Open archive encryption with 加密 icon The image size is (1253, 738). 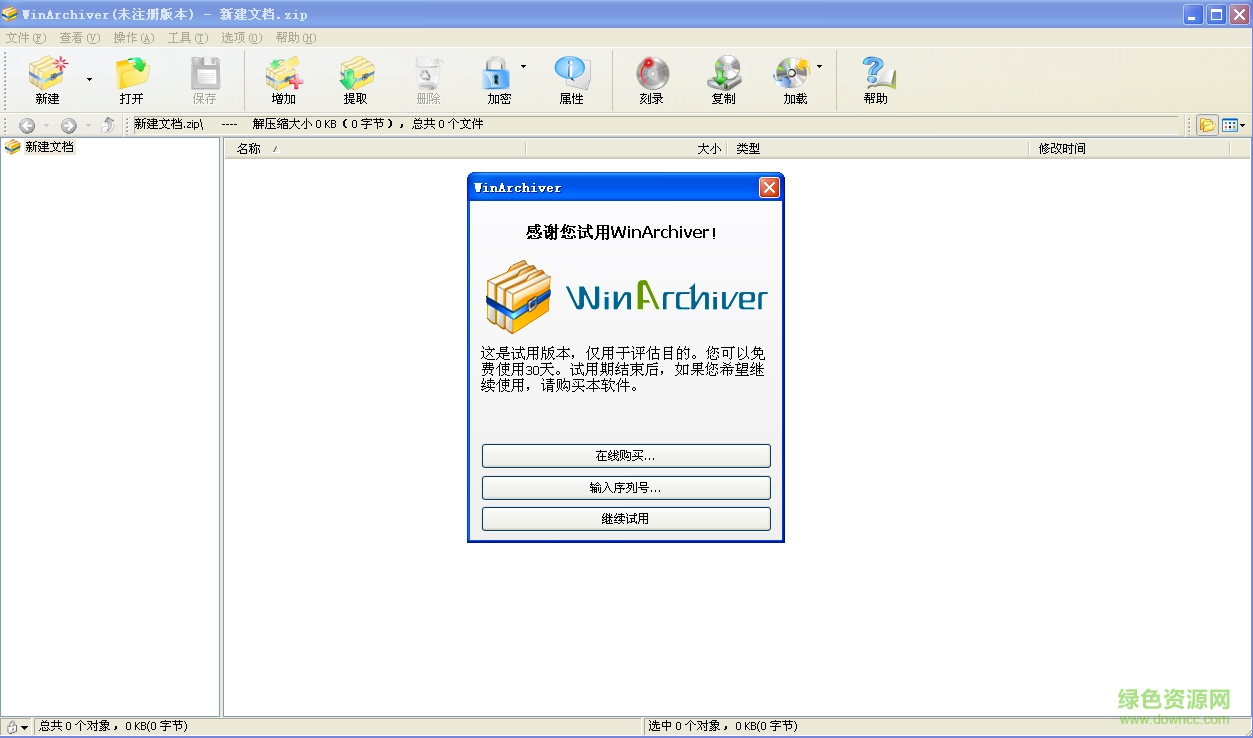pyautogui.click(x=498, y=80)
